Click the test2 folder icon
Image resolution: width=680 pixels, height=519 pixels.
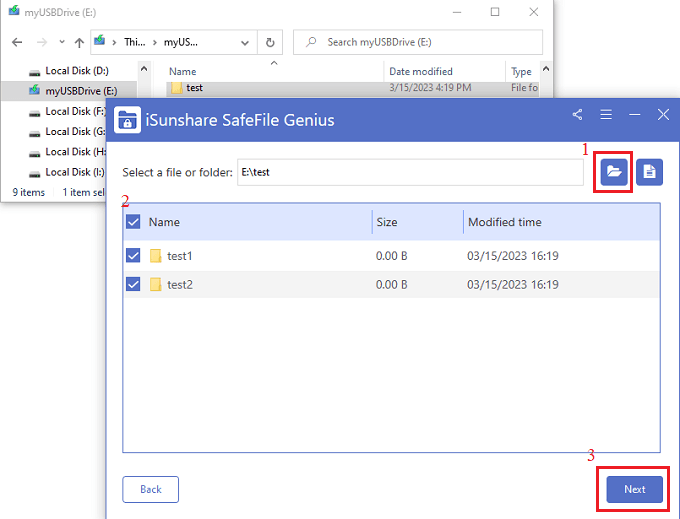[155, 284]
